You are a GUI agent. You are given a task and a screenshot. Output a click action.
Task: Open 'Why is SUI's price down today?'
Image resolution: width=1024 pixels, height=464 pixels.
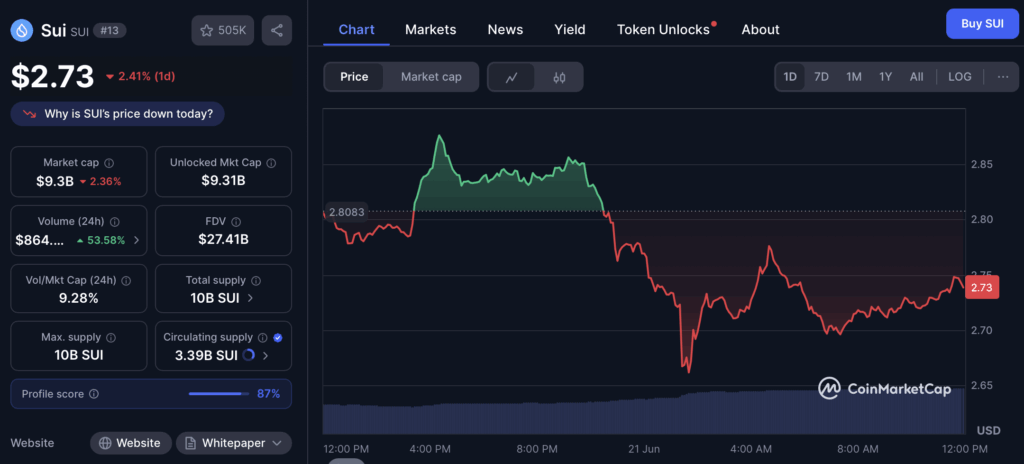coord(118,114)
